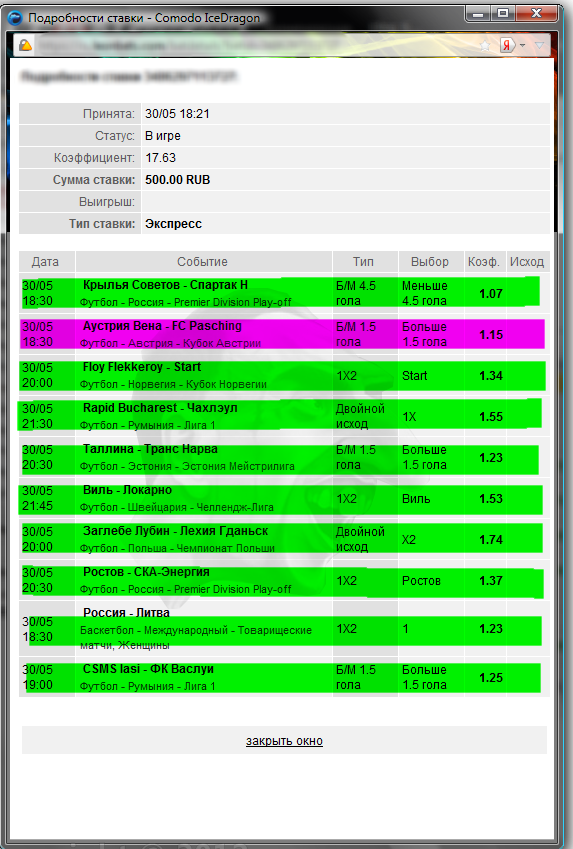Click coefficient 1.25 for CSMS Iasi match
This screenshot has height=849, width=573.
pos(491,678)
